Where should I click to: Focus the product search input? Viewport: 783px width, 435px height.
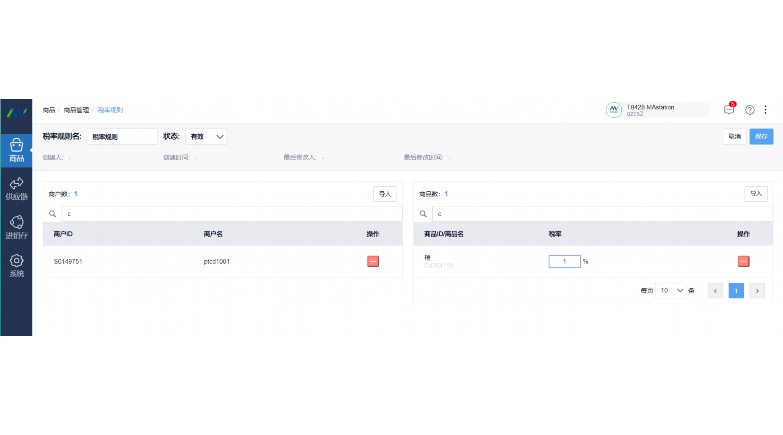pos(602,214)
